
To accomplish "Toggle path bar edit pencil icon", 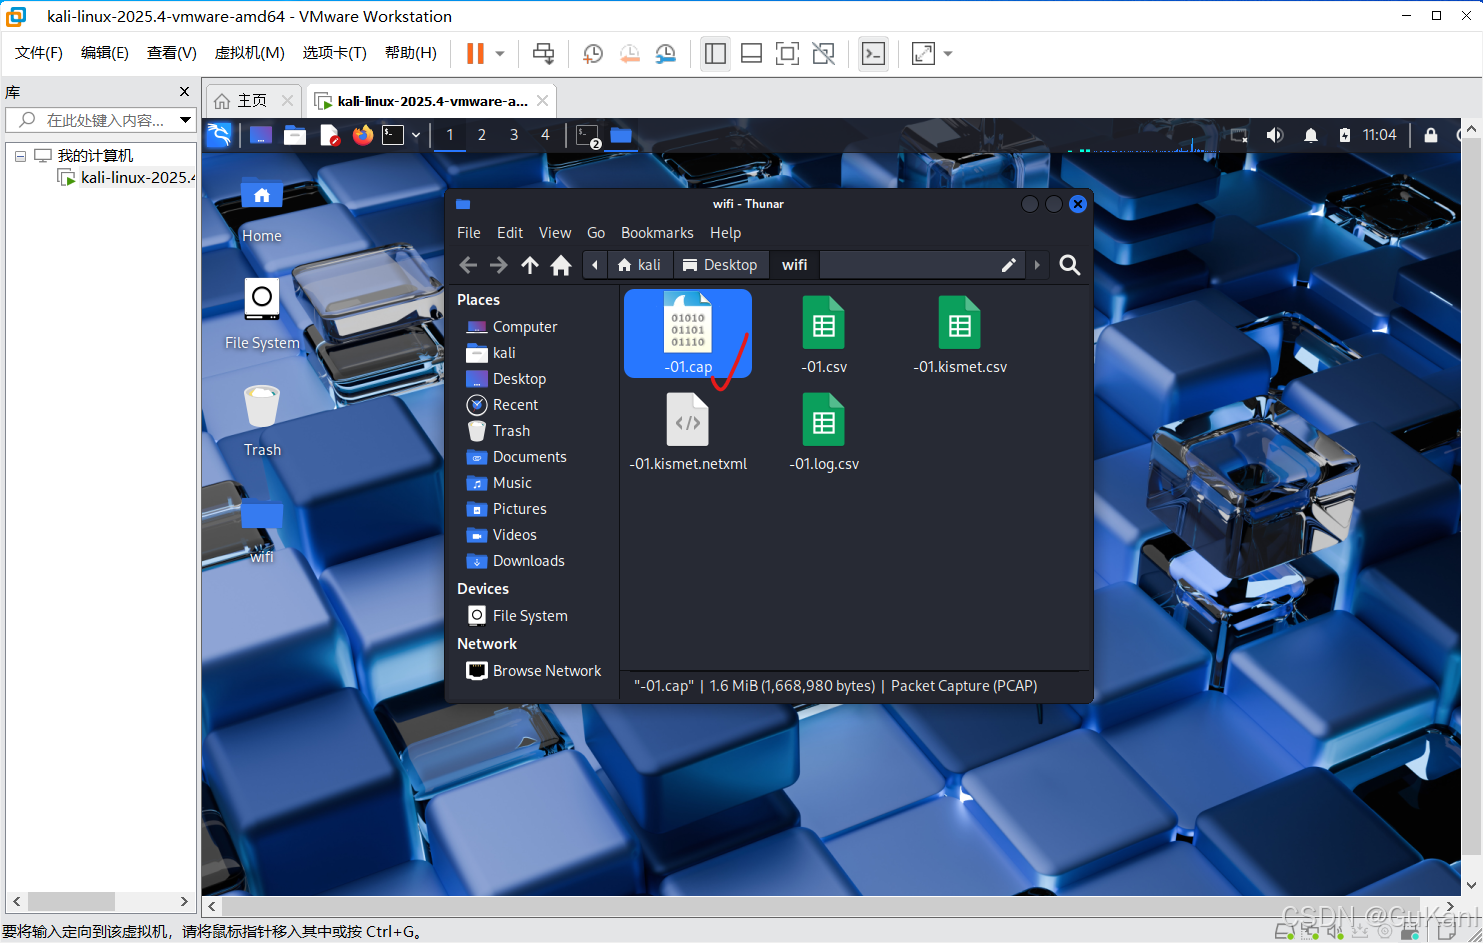I will pos(1009,265).
